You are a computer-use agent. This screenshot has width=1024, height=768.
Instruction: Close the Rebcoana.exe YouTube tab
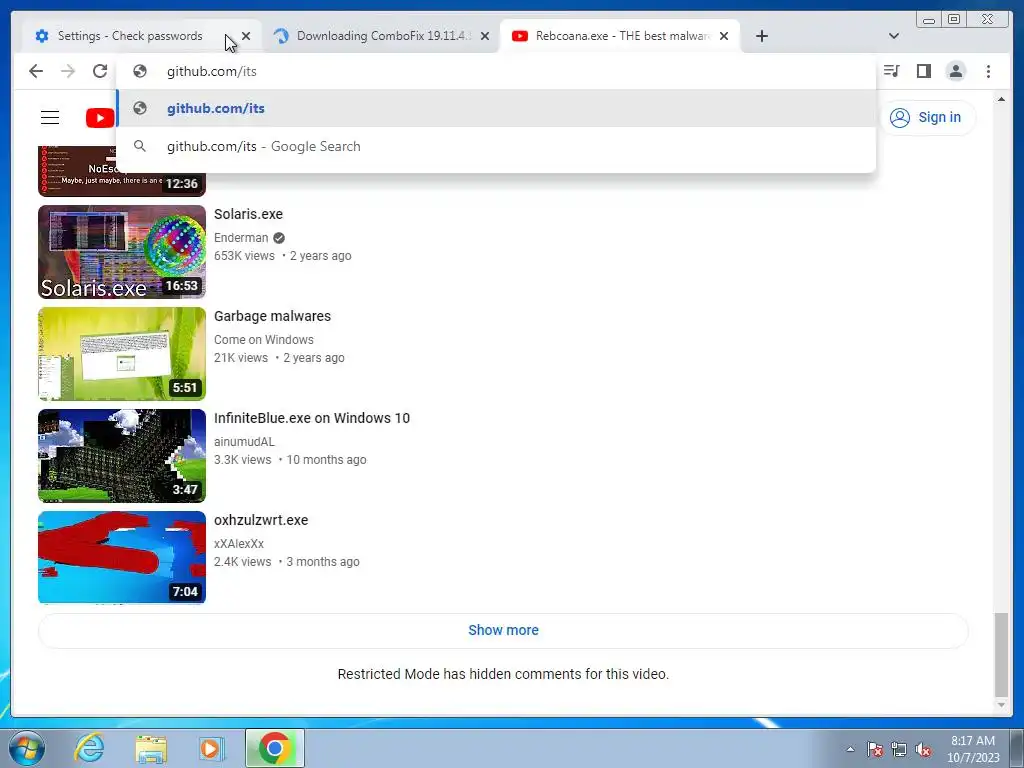click(724, 36)
